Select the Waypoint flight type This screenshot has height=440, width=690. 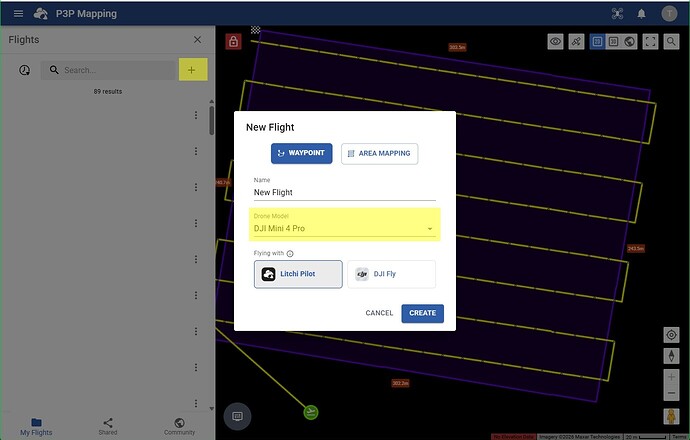click(x=301, y=153)
